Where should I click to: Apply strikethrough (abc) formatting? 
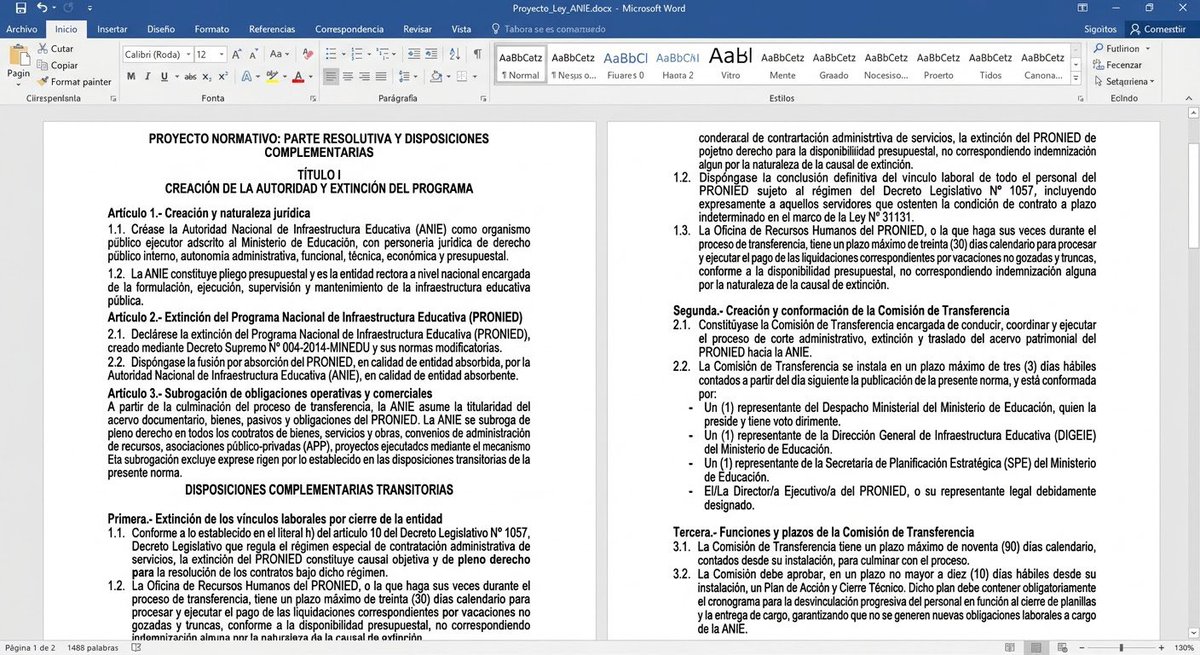pyautogui.click(x=190, y=77)
